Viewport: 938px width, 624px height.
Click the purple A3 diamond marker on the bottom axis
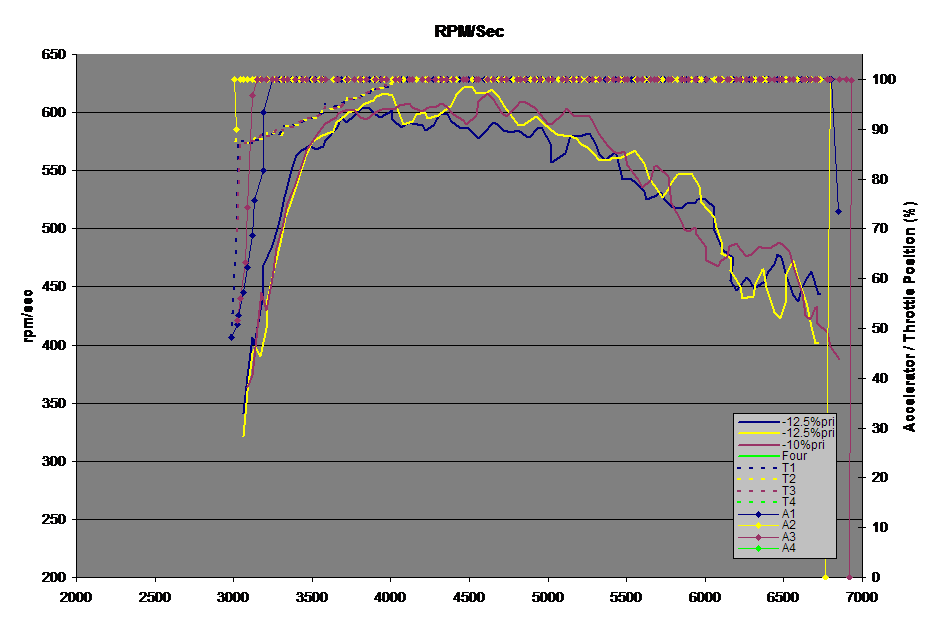coord(849,577)
